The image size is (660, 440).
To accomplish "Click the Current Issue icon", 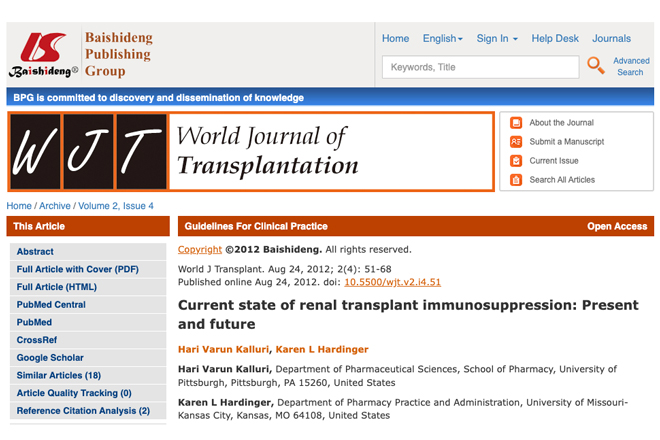I will (x=516, y=161).
